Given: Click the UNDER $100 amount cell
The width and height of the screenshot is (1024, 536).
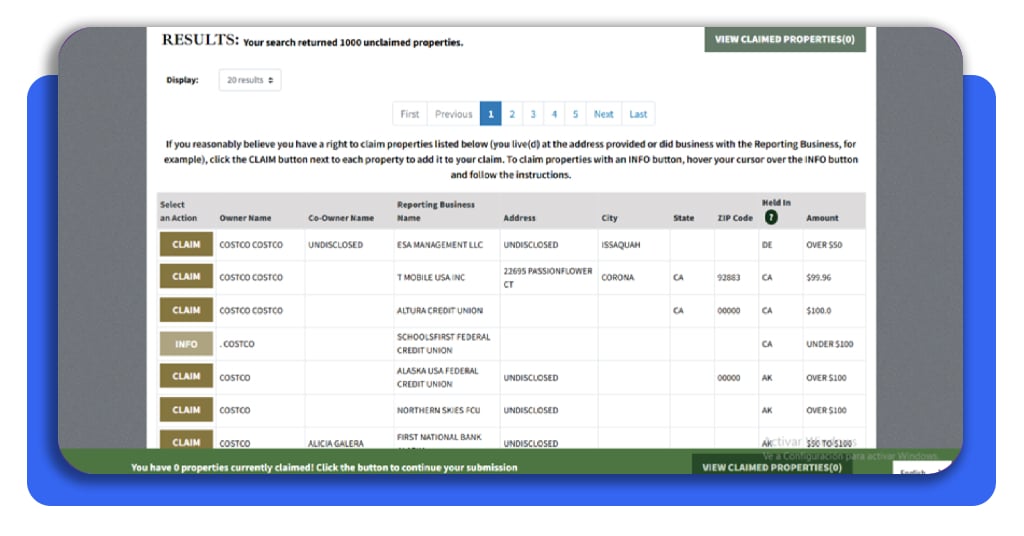Looking at the screenshot, I should pyautogui.click(x=829, y=344).
